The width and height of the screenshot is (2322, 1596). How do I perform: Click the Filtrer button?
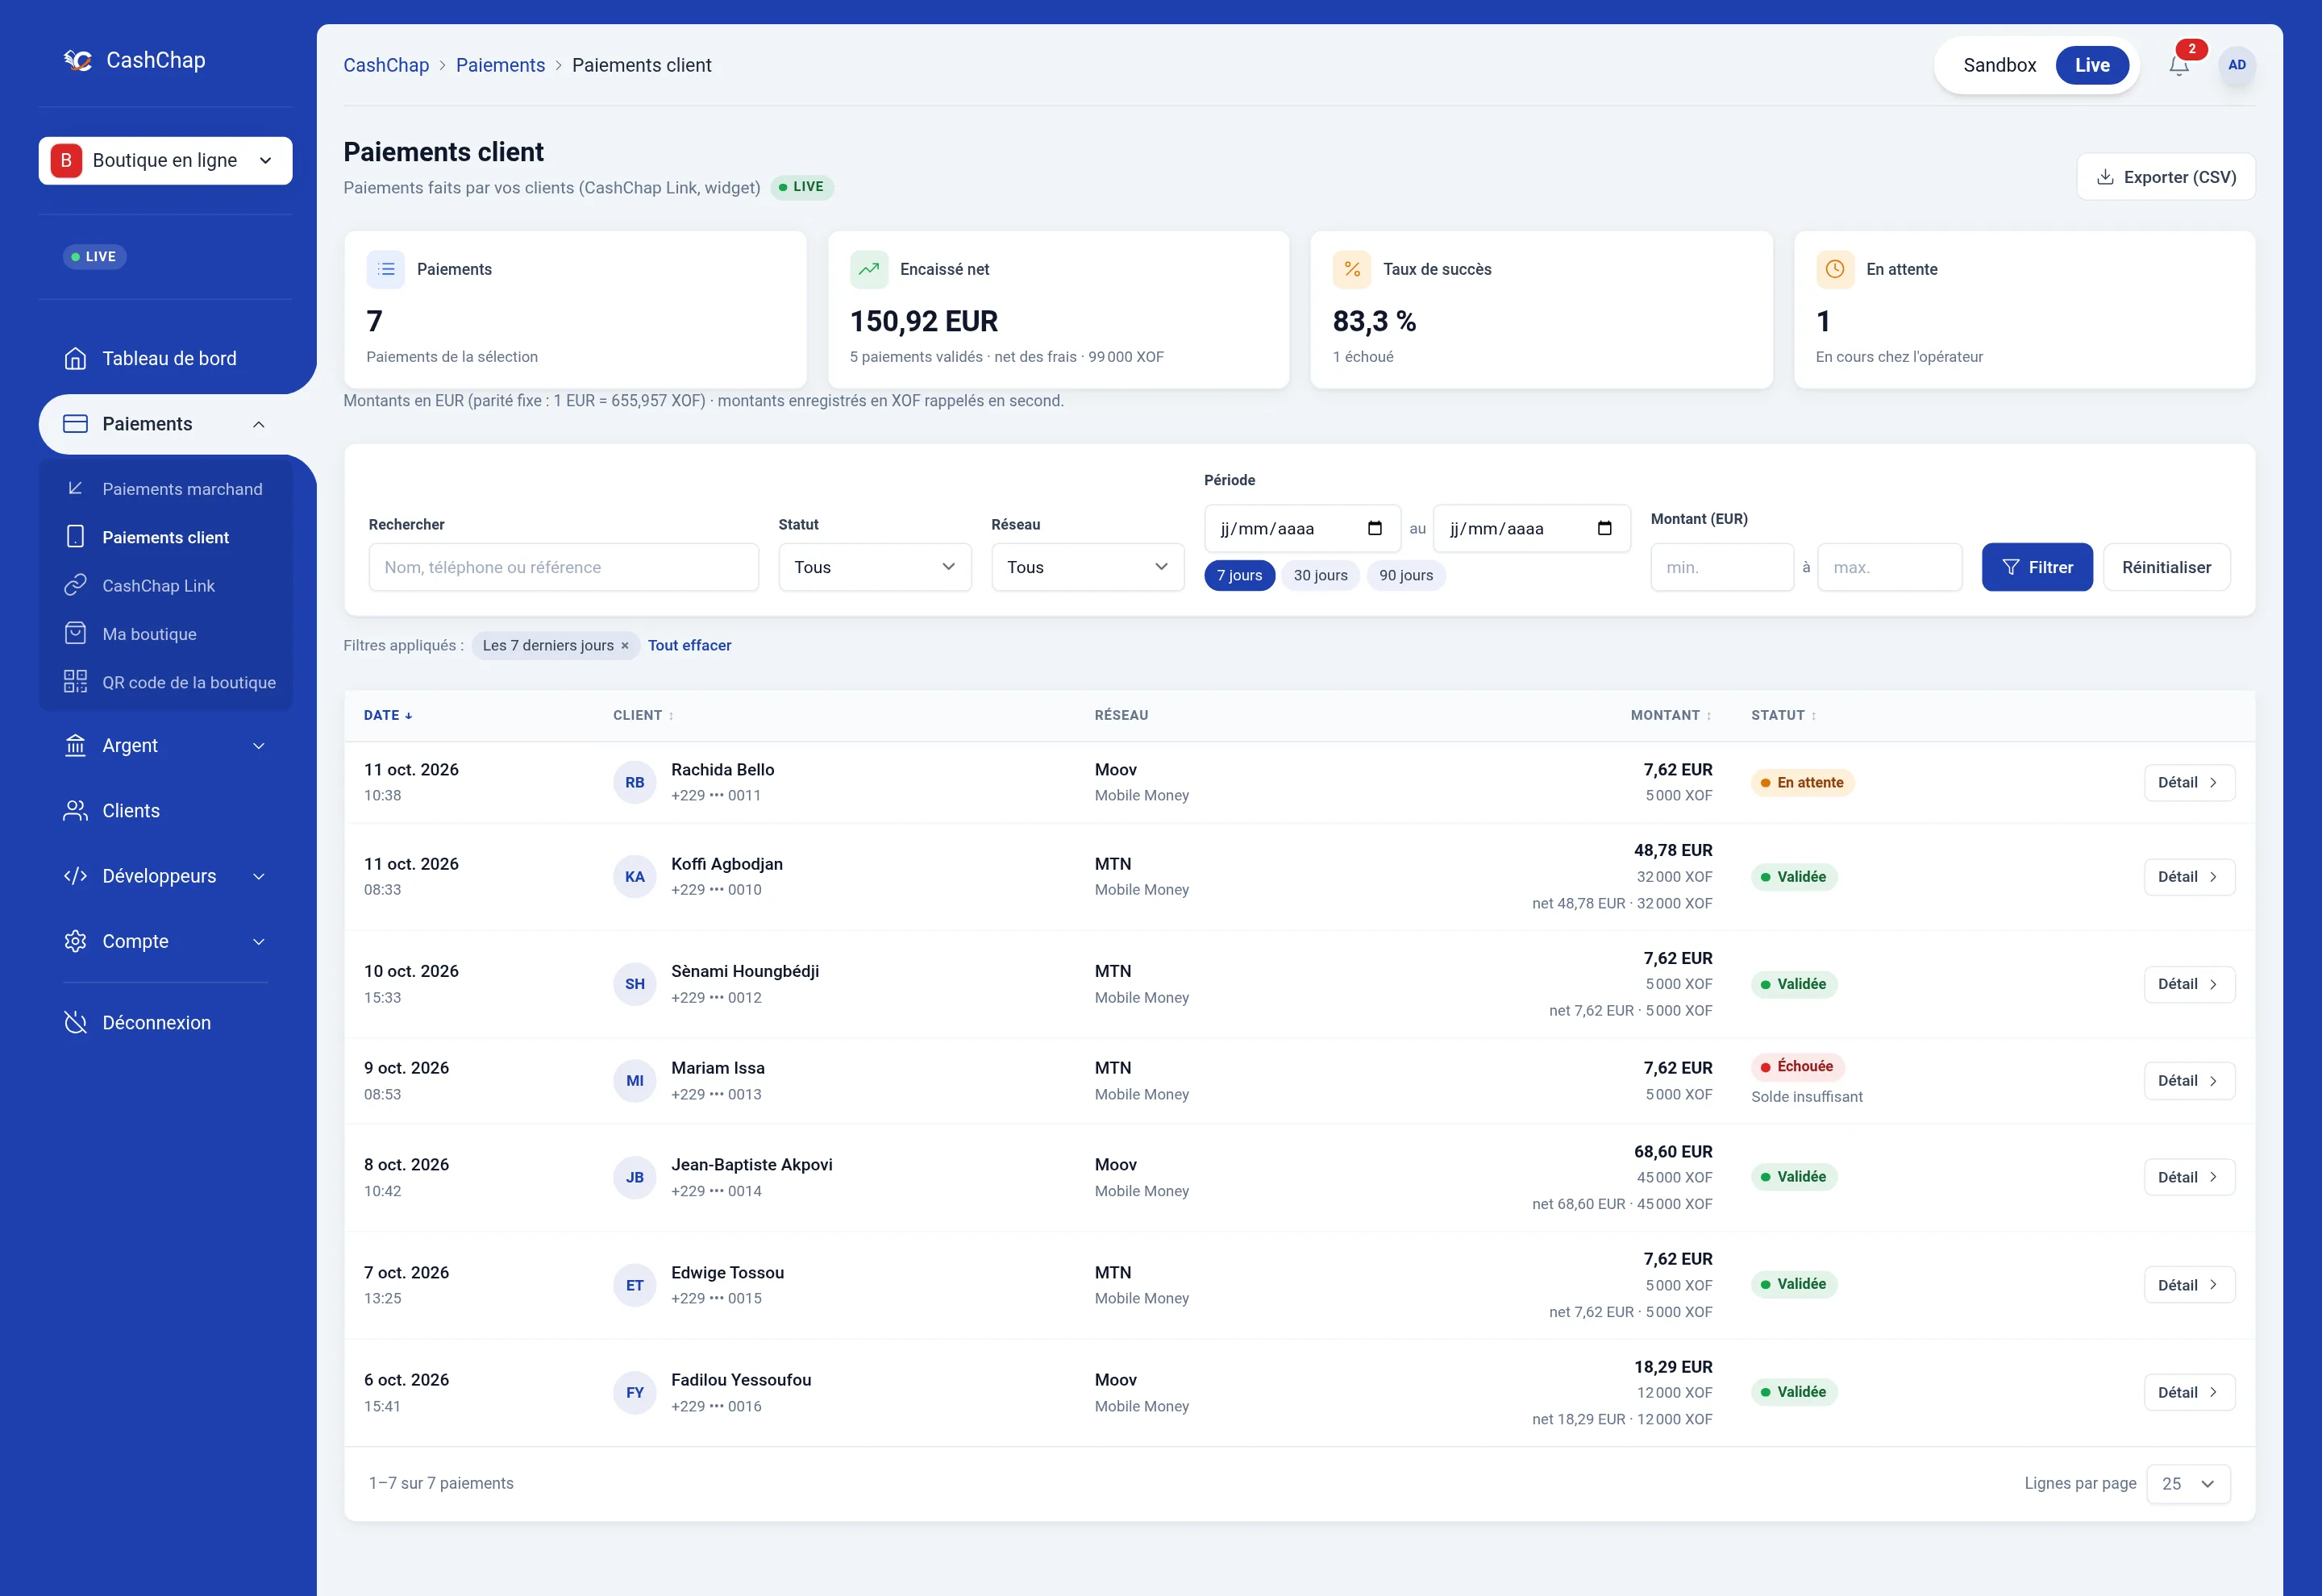(2037, 567)
